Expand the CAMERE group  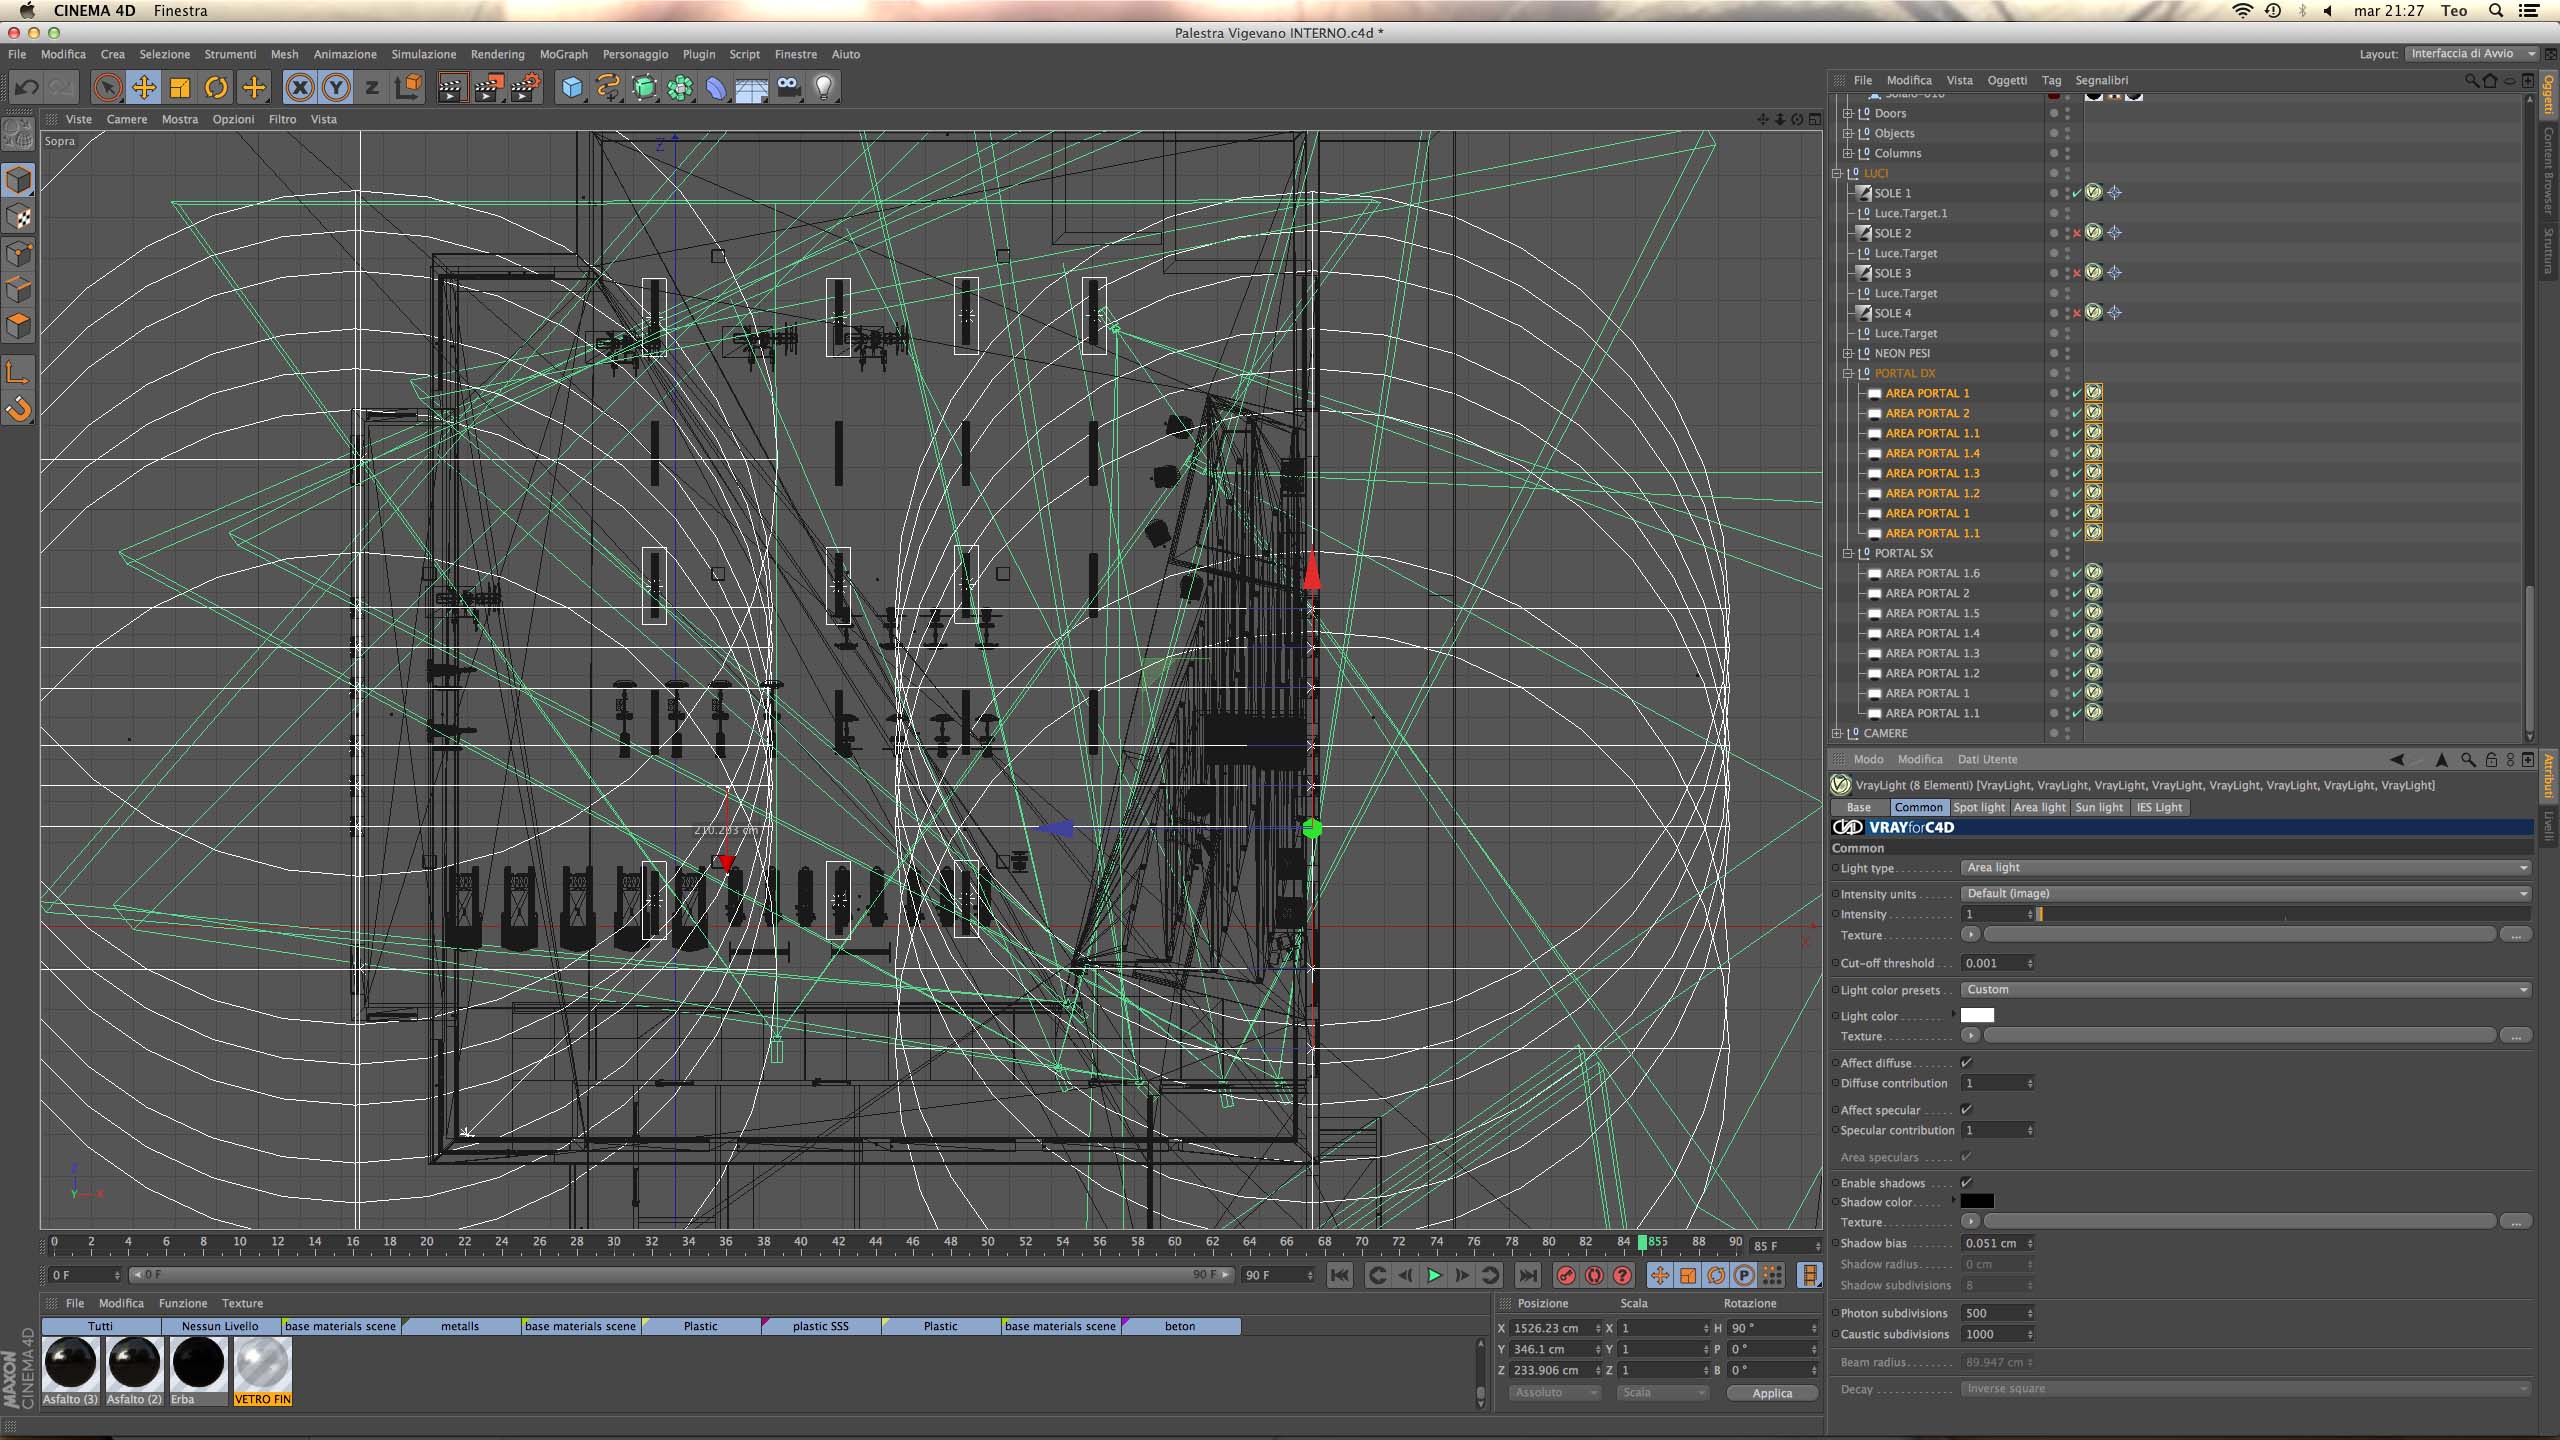1837,733
